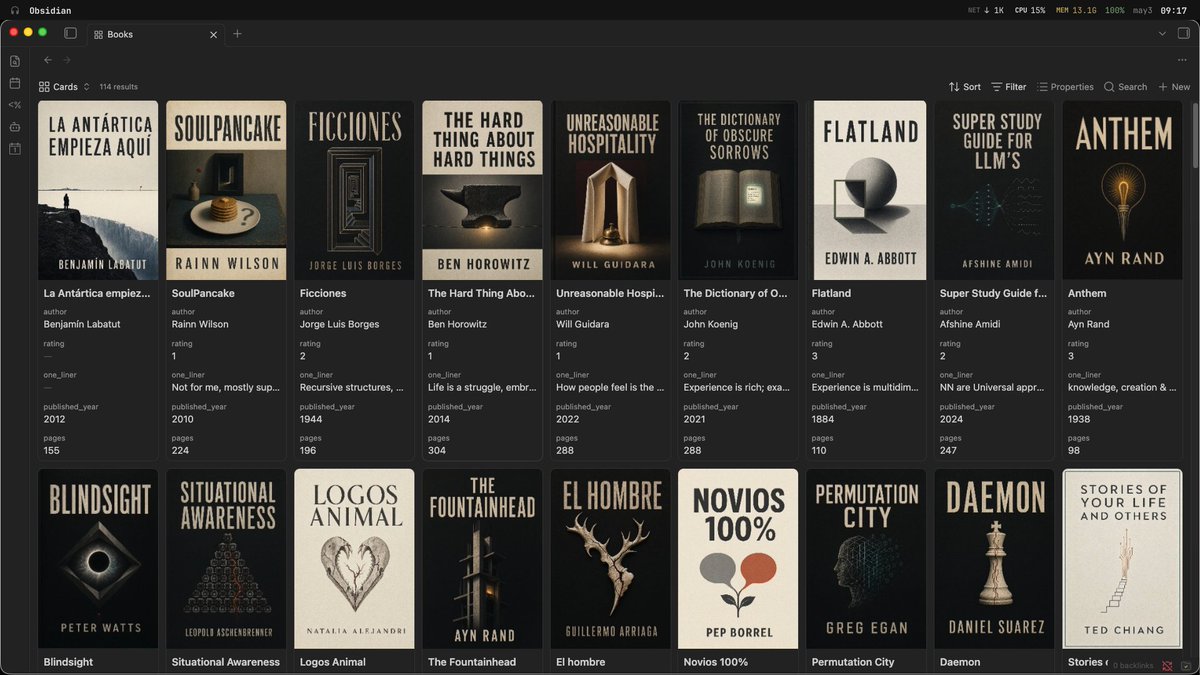
Task: Click the red sync status icon
Action: coord(1167,665)
